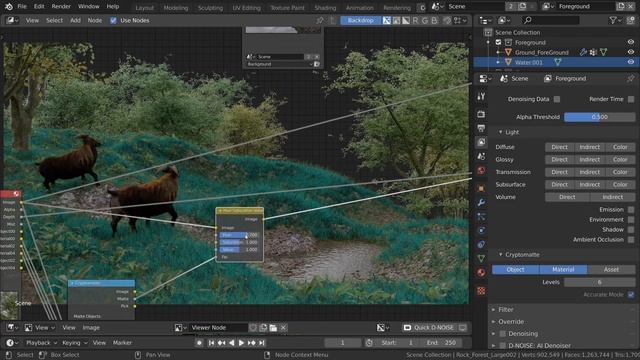This screenshot has width=640, height=360.
Task: Click the pin node tree icon
Action: point(320,20)
